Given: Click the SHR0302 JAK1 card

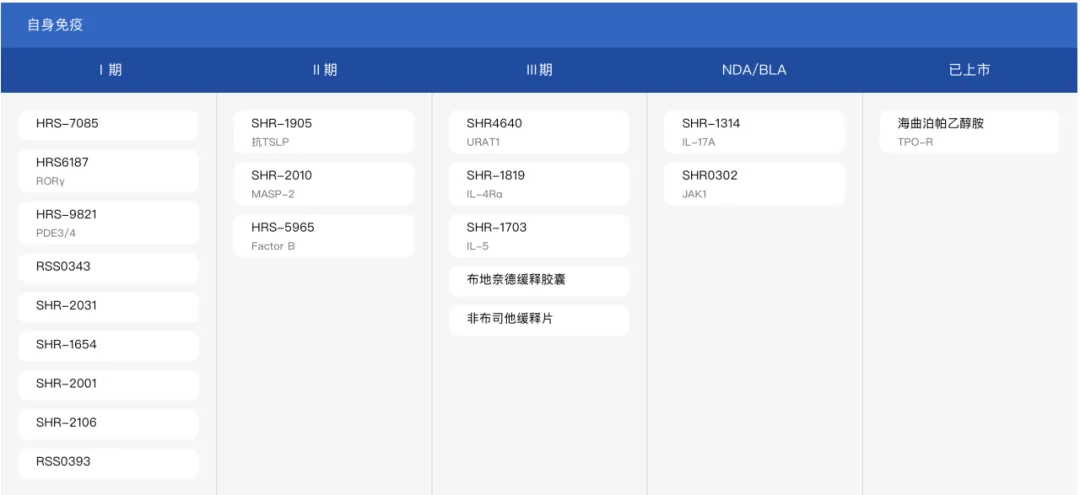Looking at the screenshot, I should [x=754, y=184].
